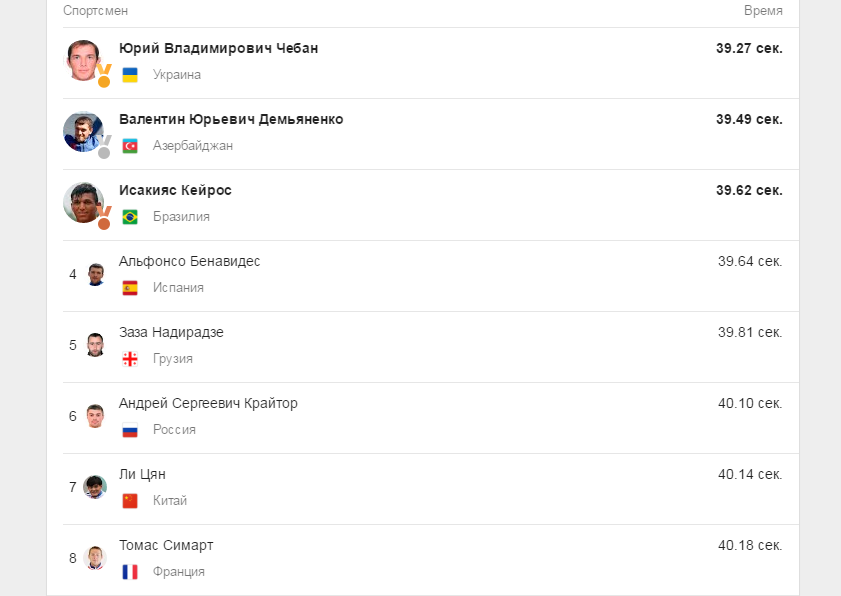This screenshot has height=596, width=841.
Task: Click the Ukraine flag icon
Action: tap(130, 75)
